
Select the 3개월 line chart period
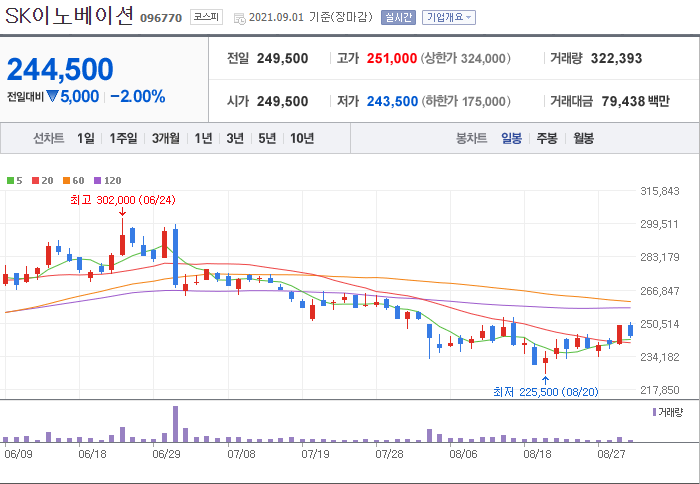[x=166, y=138]
